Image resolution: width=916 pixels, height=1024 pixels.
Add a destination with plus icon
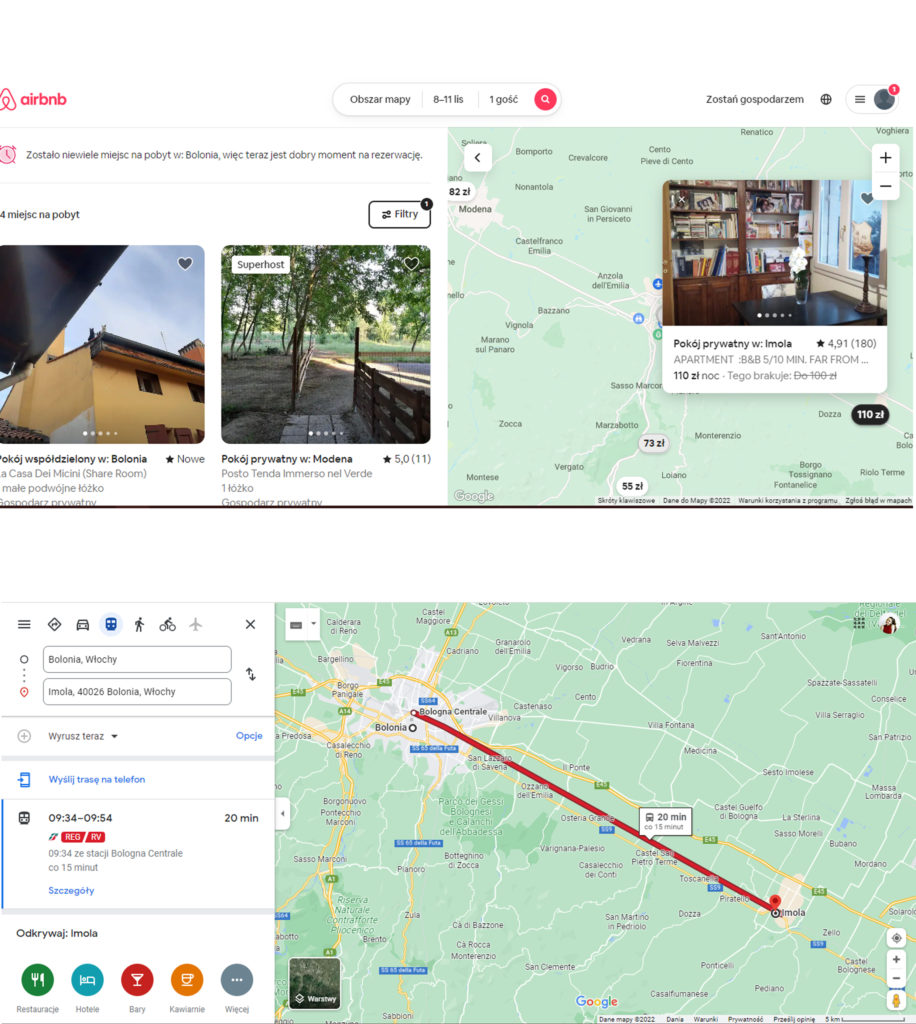point(24,736)
